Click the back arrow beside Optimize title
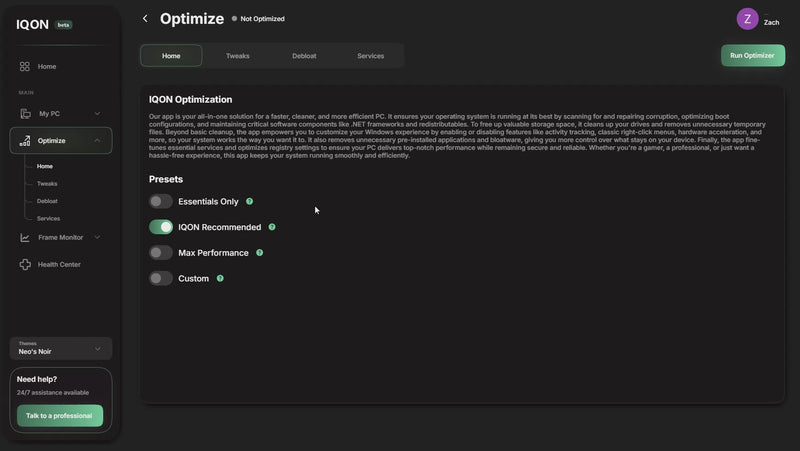 coord(145,18)
